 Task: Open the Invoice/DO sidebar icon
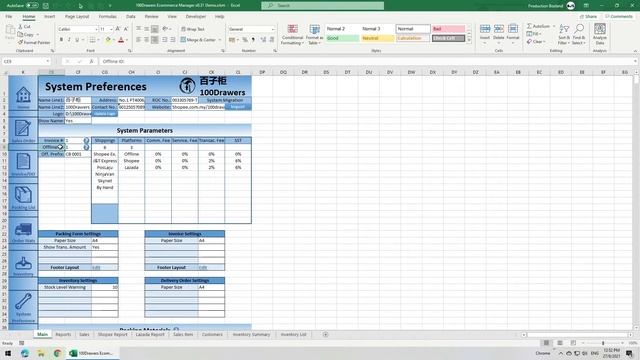click(x=23, y=162)
